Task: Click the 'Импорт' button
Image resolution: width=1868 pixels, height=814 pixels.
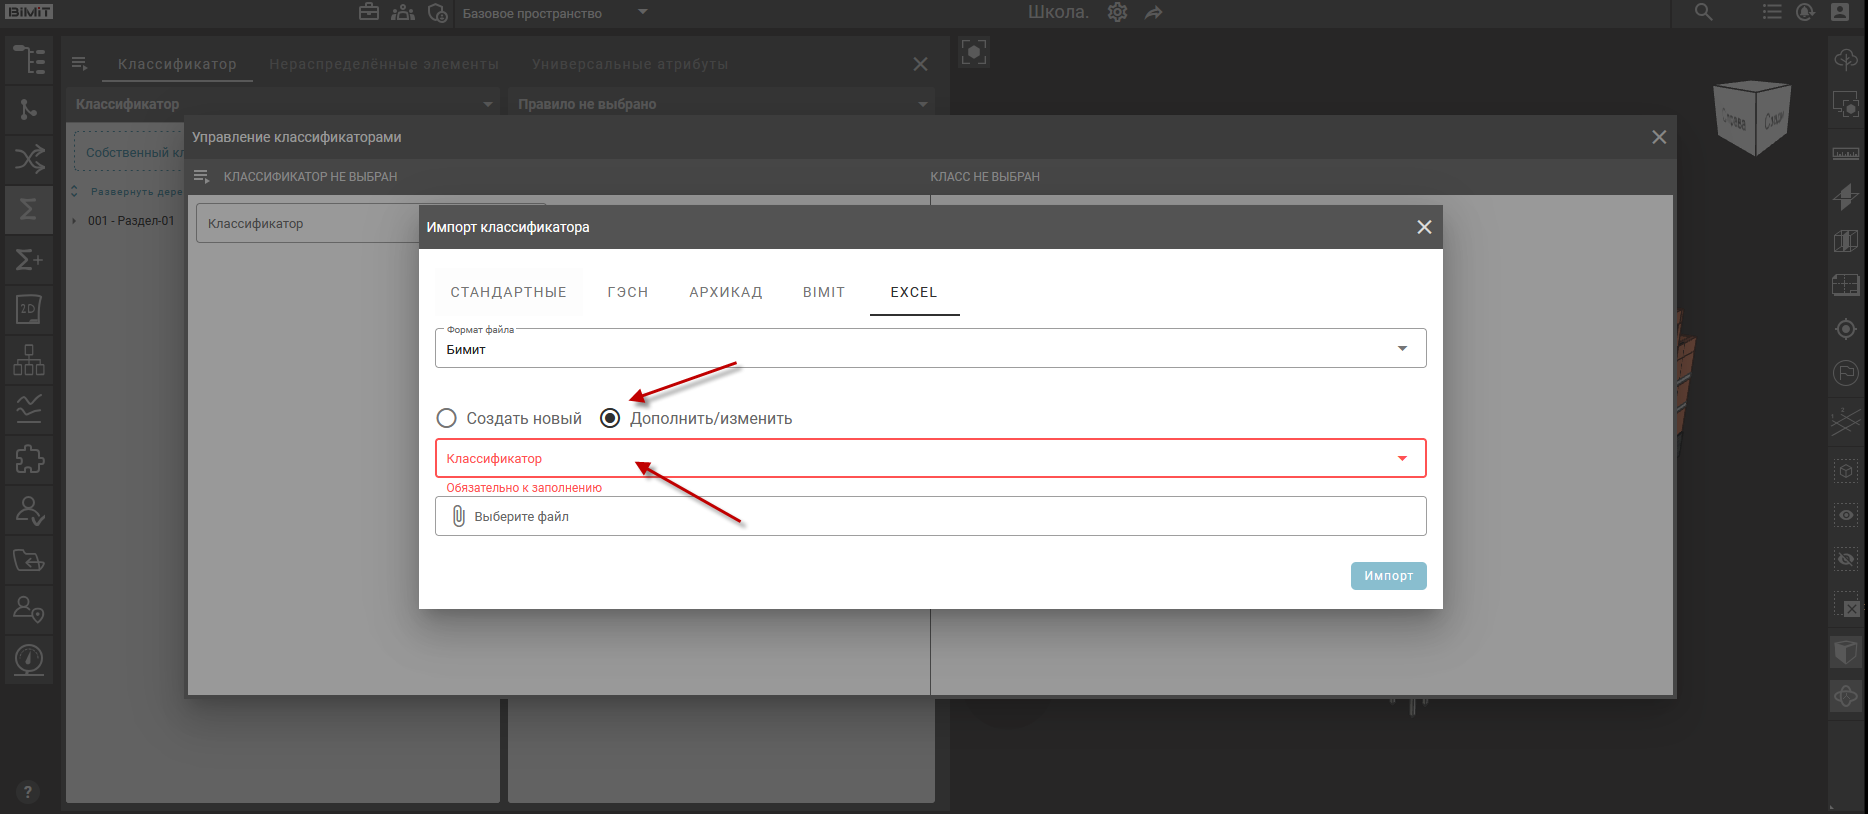Action: click(x=1388, y=576)
